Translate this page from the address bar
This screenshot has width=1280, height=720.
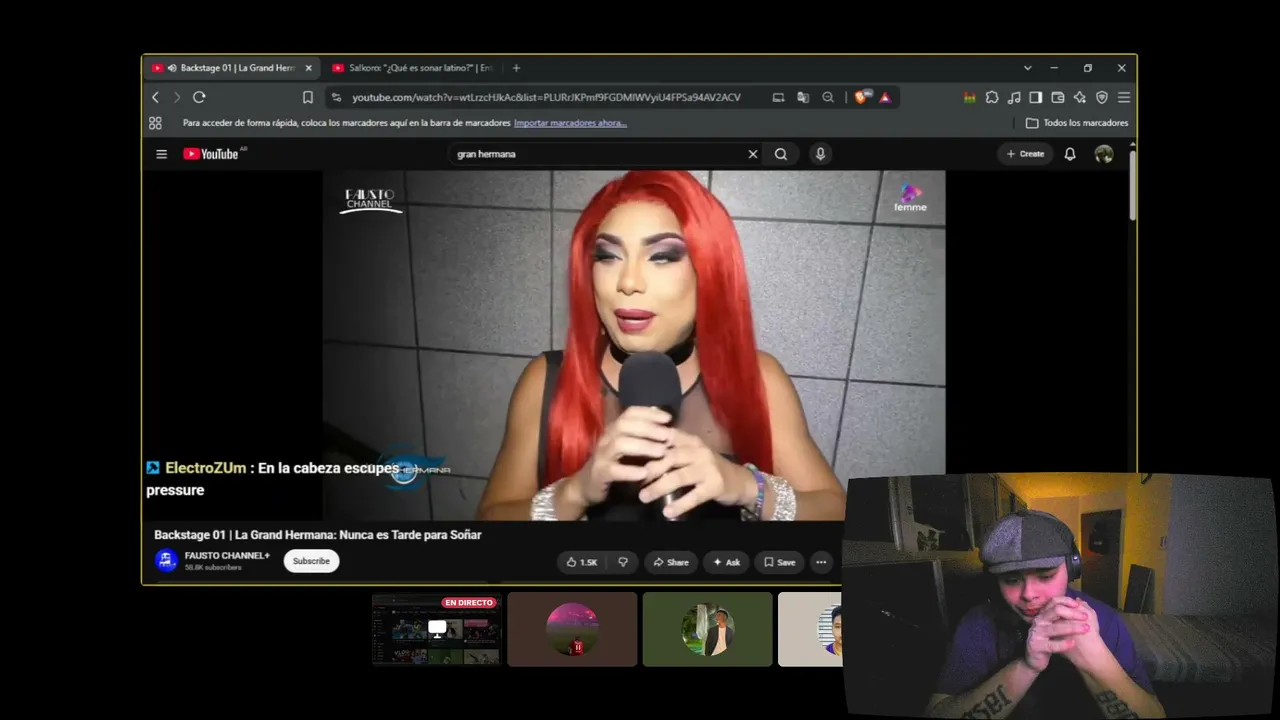(x=803, y=97)
